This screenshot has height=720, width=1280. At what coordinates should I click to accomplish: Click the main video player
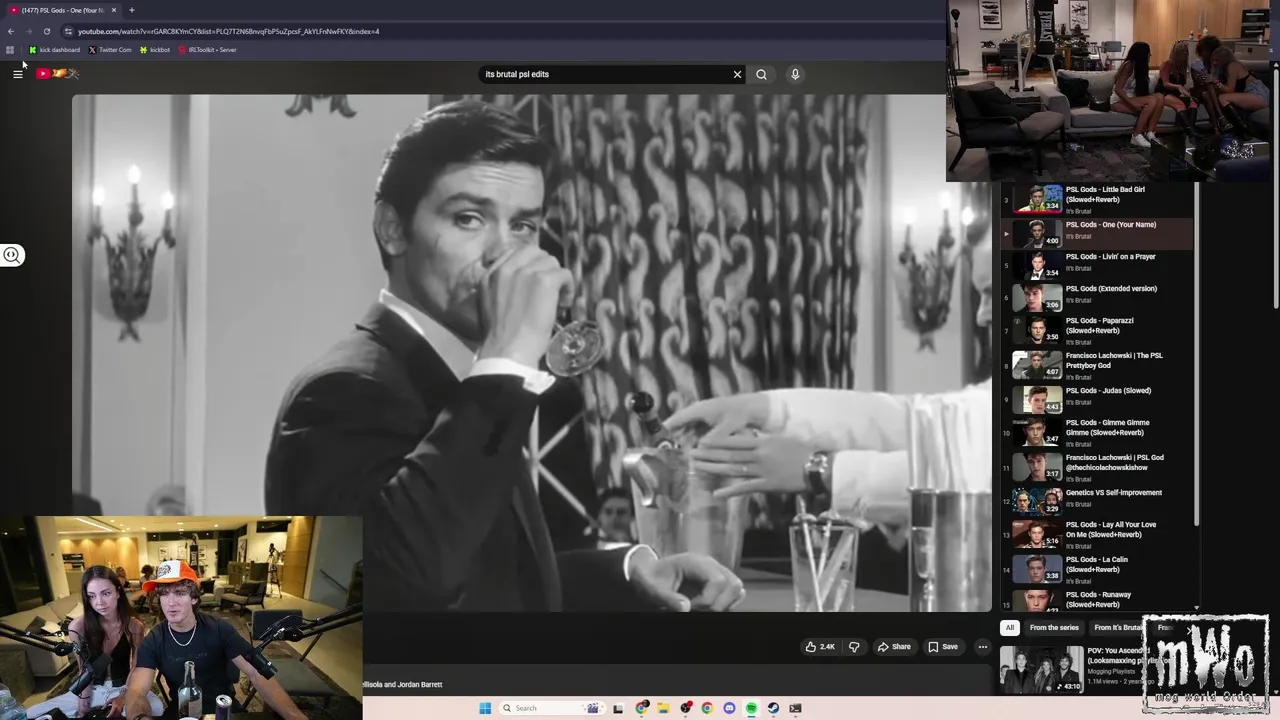coord(531,352)
